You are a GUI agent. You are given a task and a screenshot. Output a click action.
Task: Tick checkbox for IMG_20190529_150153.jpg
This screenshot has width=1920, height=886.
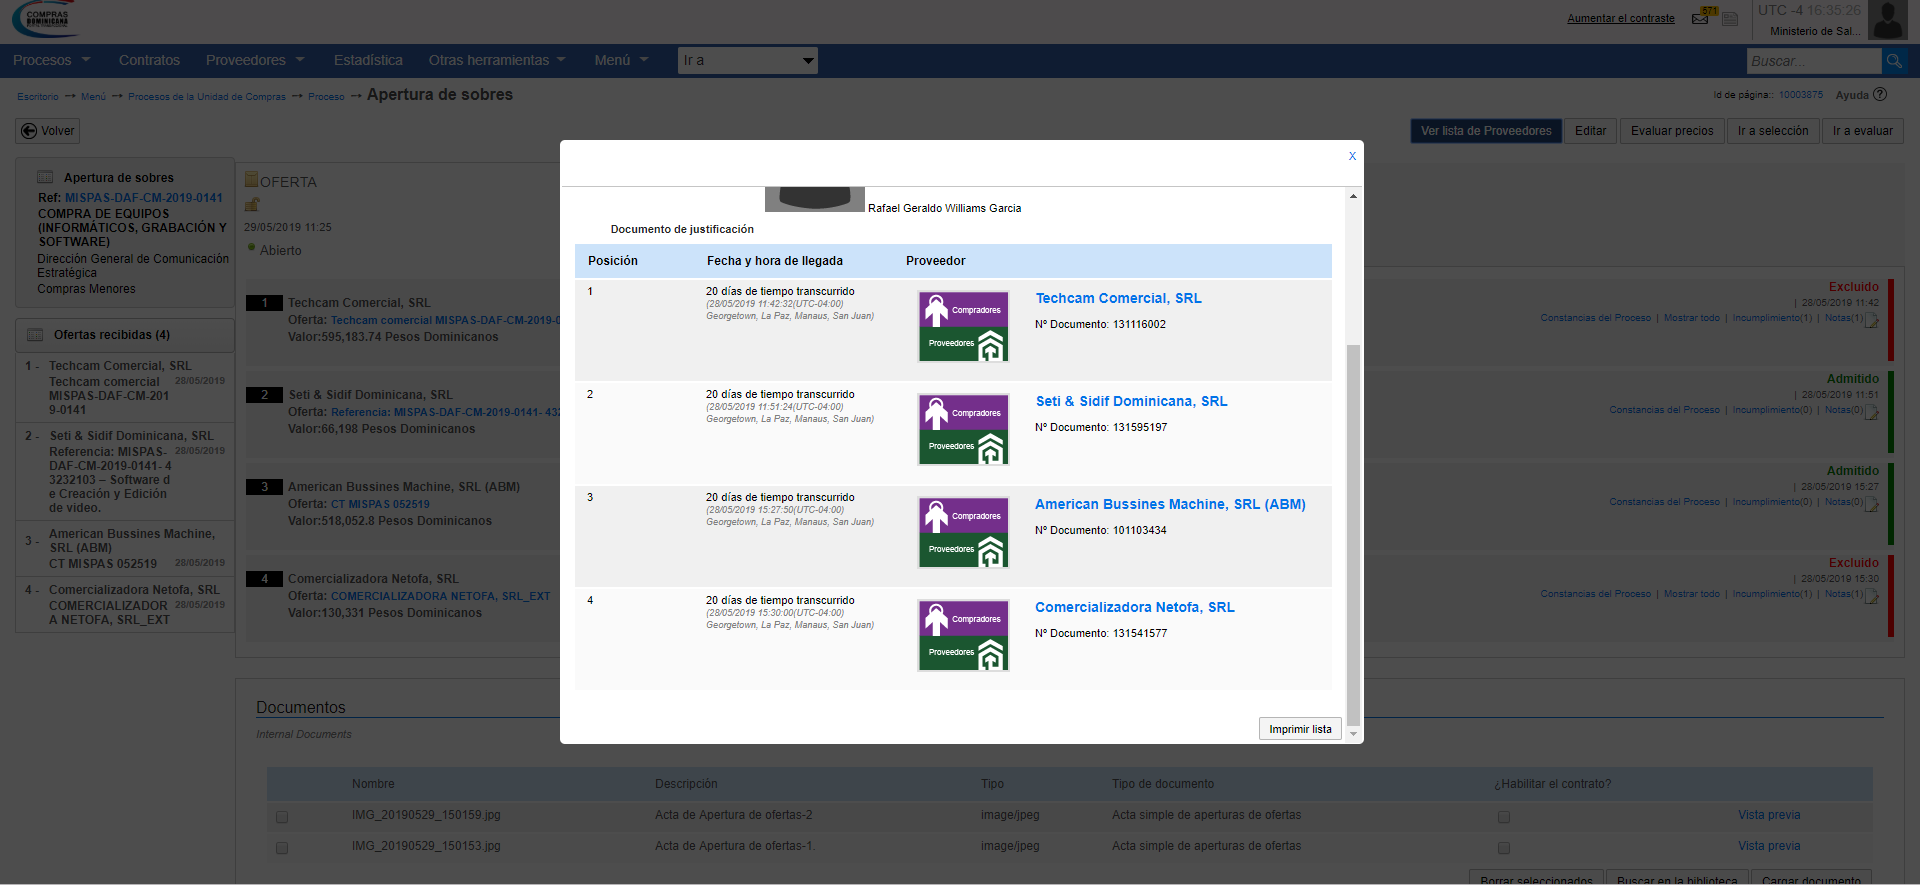click(x=282, y=848)
